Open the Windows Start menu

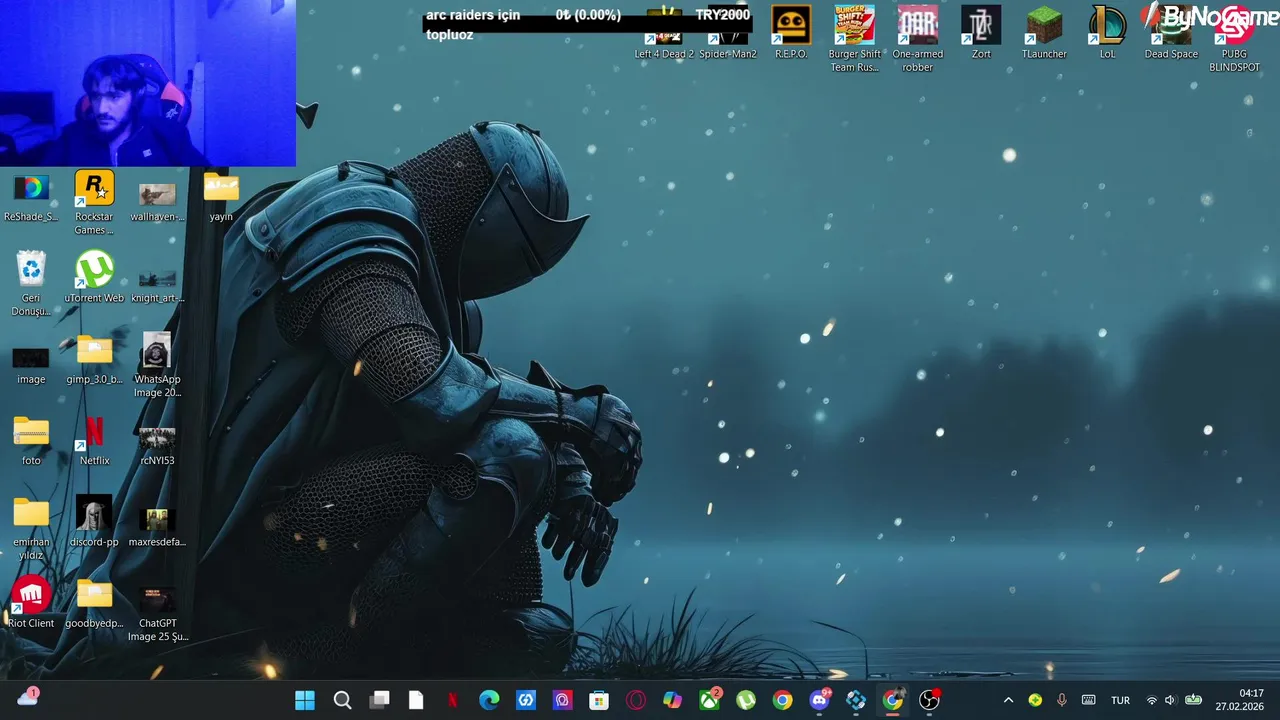305,700
